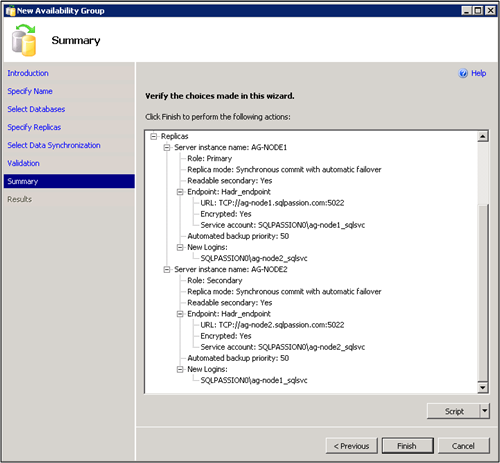Viewport: 500px width, 463px height.
Task: Click the scroll up arrow in the summary list
Action: click(483, 136)
